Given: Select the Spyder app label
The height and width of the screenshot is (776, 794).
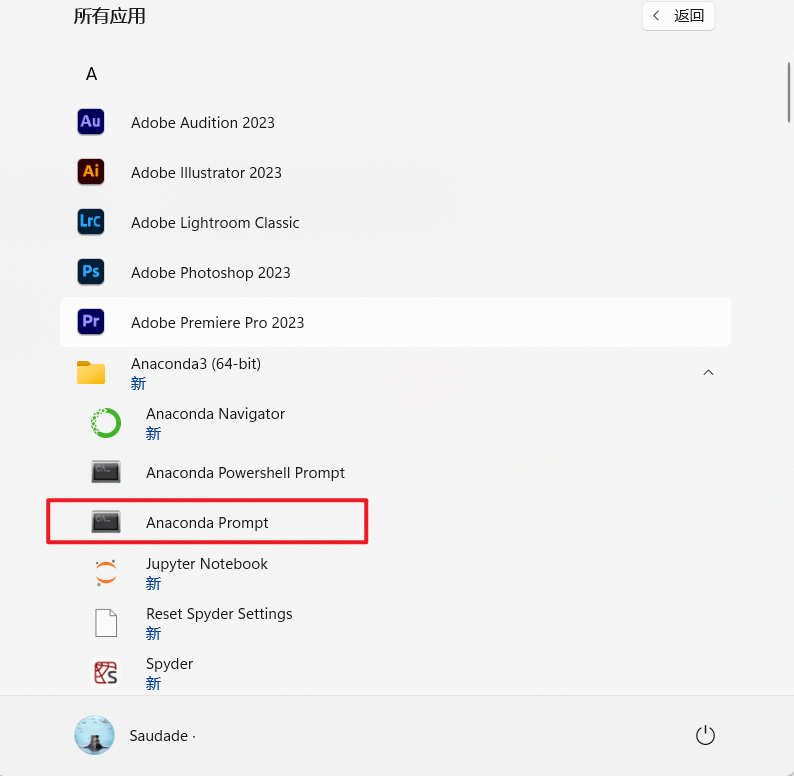Looking at the screenshot, I should [x=169, y=664].
